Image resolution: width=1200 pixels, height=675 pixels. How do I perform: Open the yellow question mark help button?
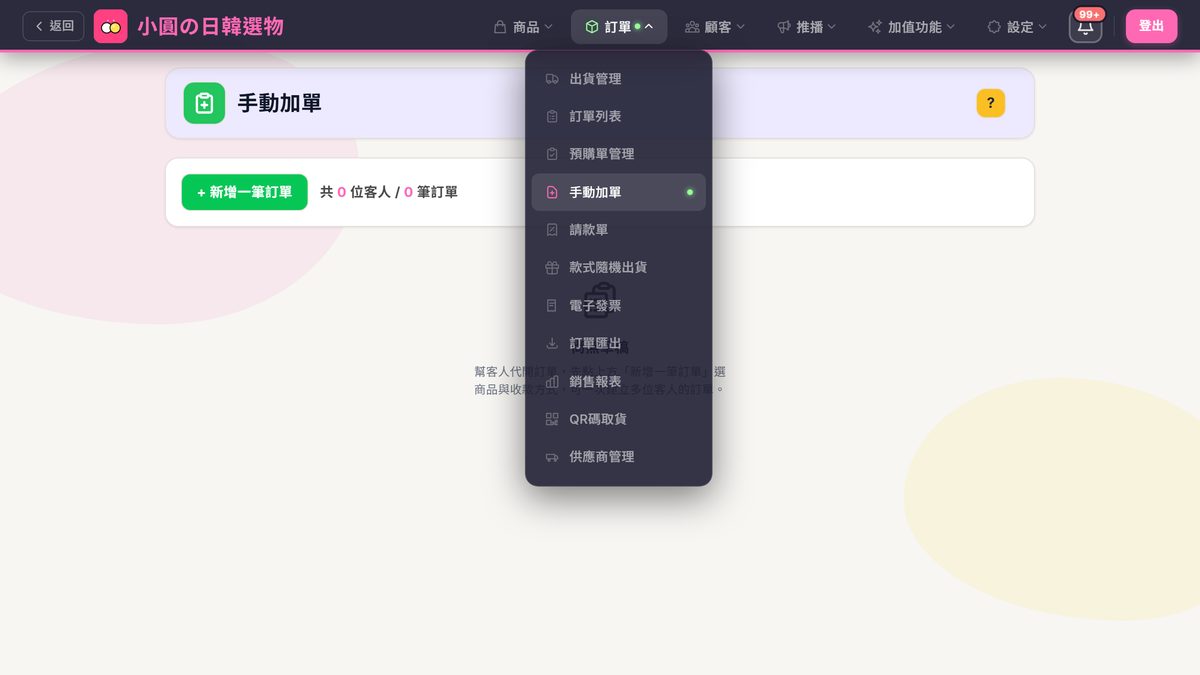click(x=990, y=103)
